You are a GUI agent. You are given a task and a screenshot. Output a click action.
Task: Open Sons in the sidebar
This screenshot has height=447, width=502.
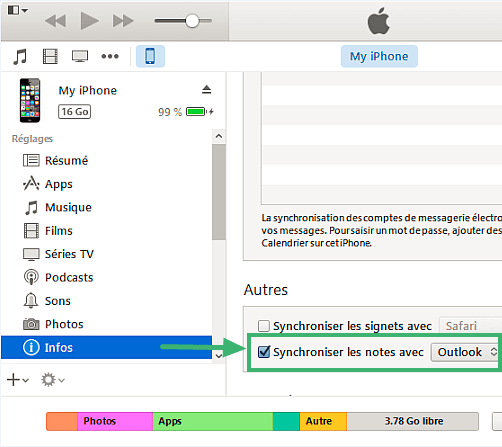pyautogui.click(x=107, y=301)
